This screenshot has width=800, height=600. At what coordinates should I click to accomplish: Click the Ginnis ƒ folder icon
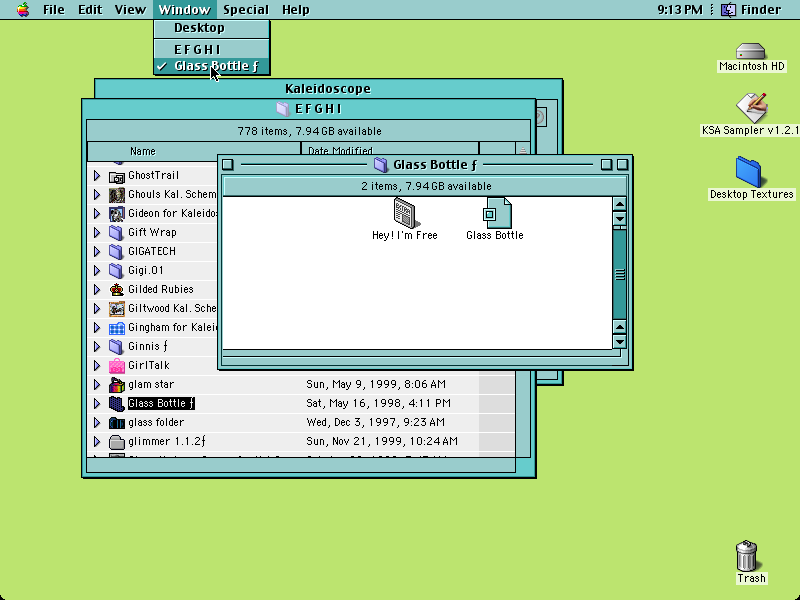[117, 346]
